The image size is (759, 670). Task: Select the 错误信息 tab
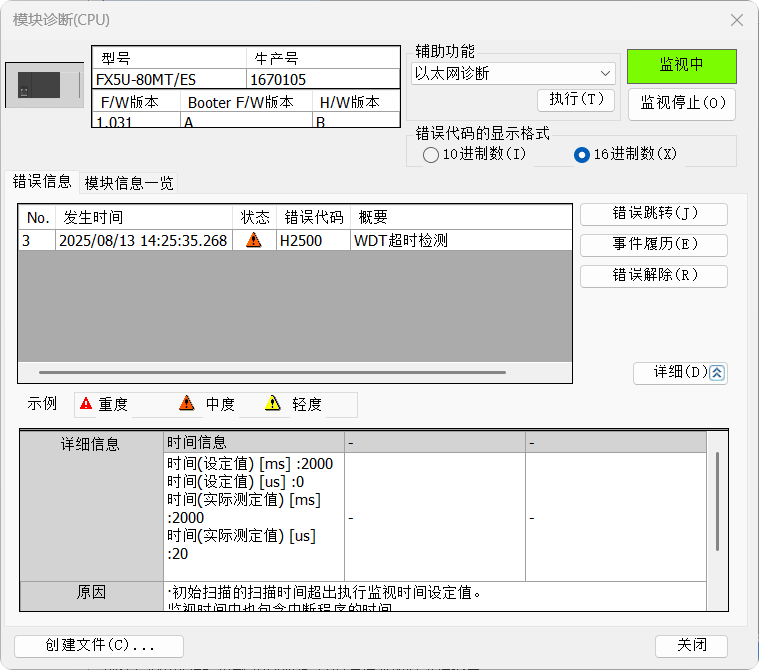point(42,182)
